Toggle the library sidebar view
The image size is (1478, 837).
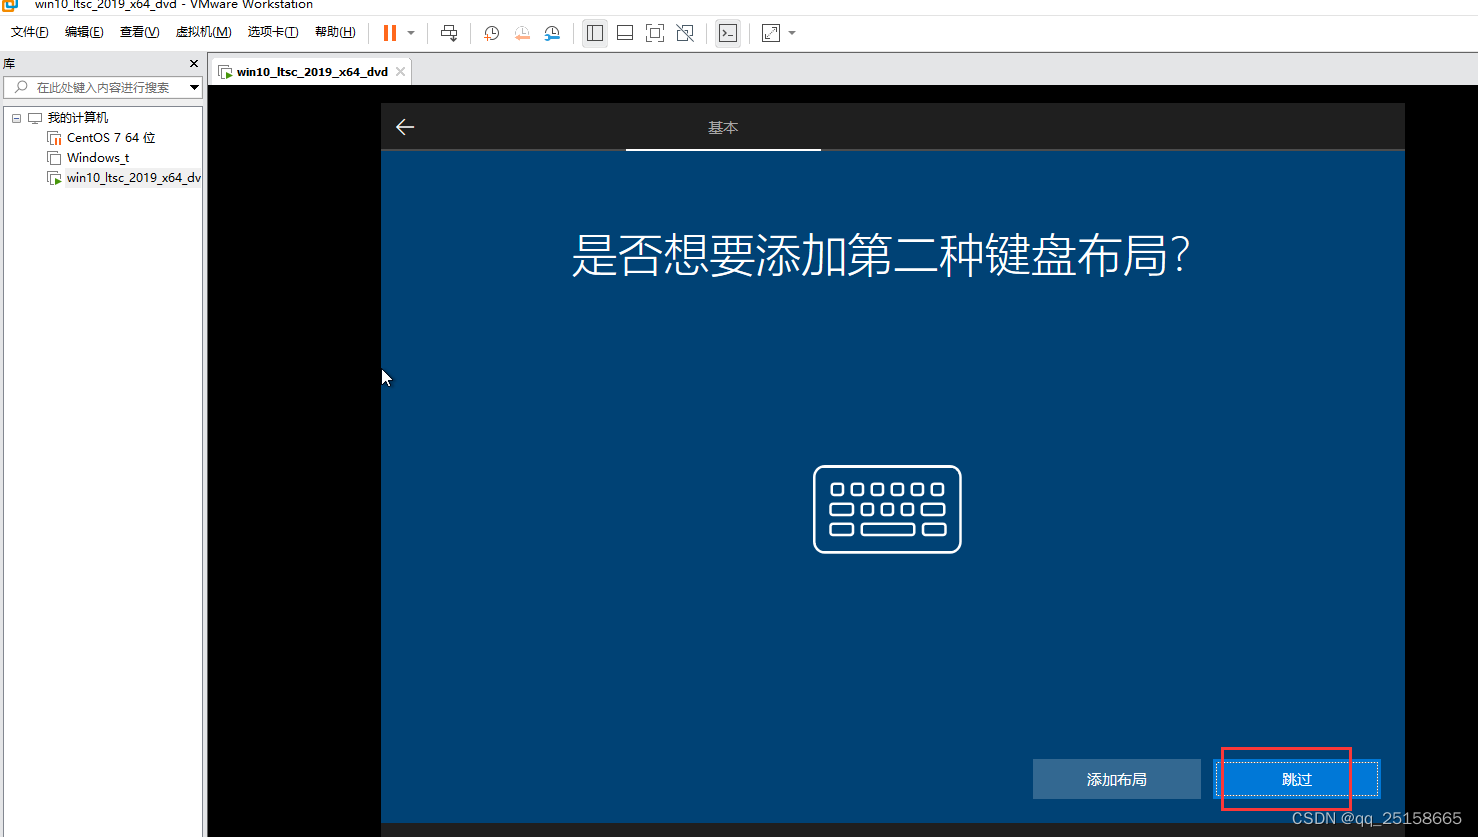[595, 33]
